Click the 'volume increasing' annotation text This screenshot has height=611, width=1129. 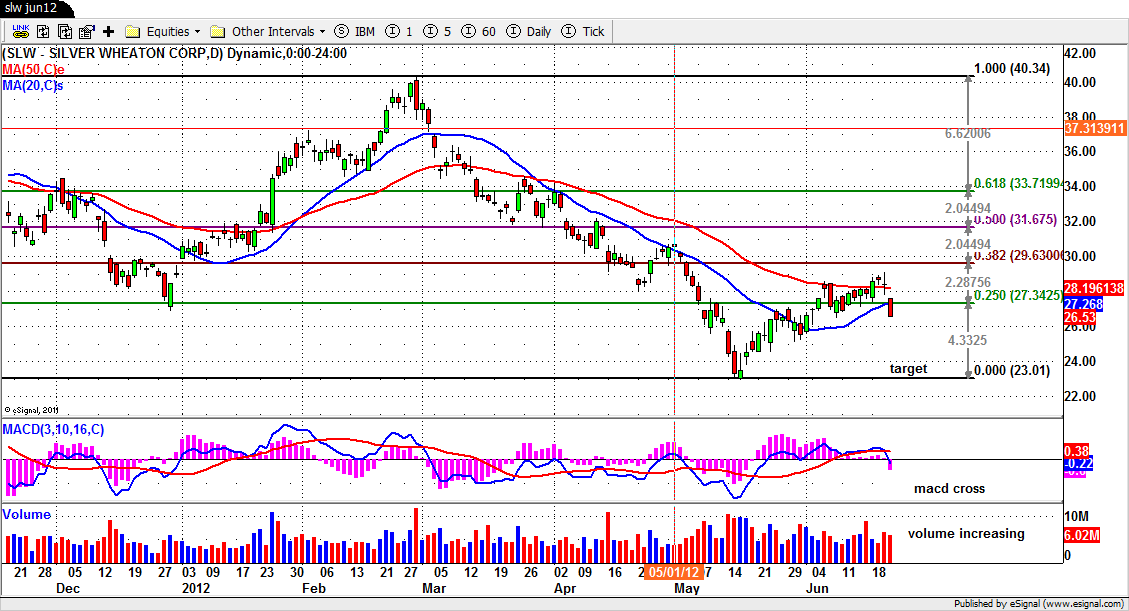(966, 533)
